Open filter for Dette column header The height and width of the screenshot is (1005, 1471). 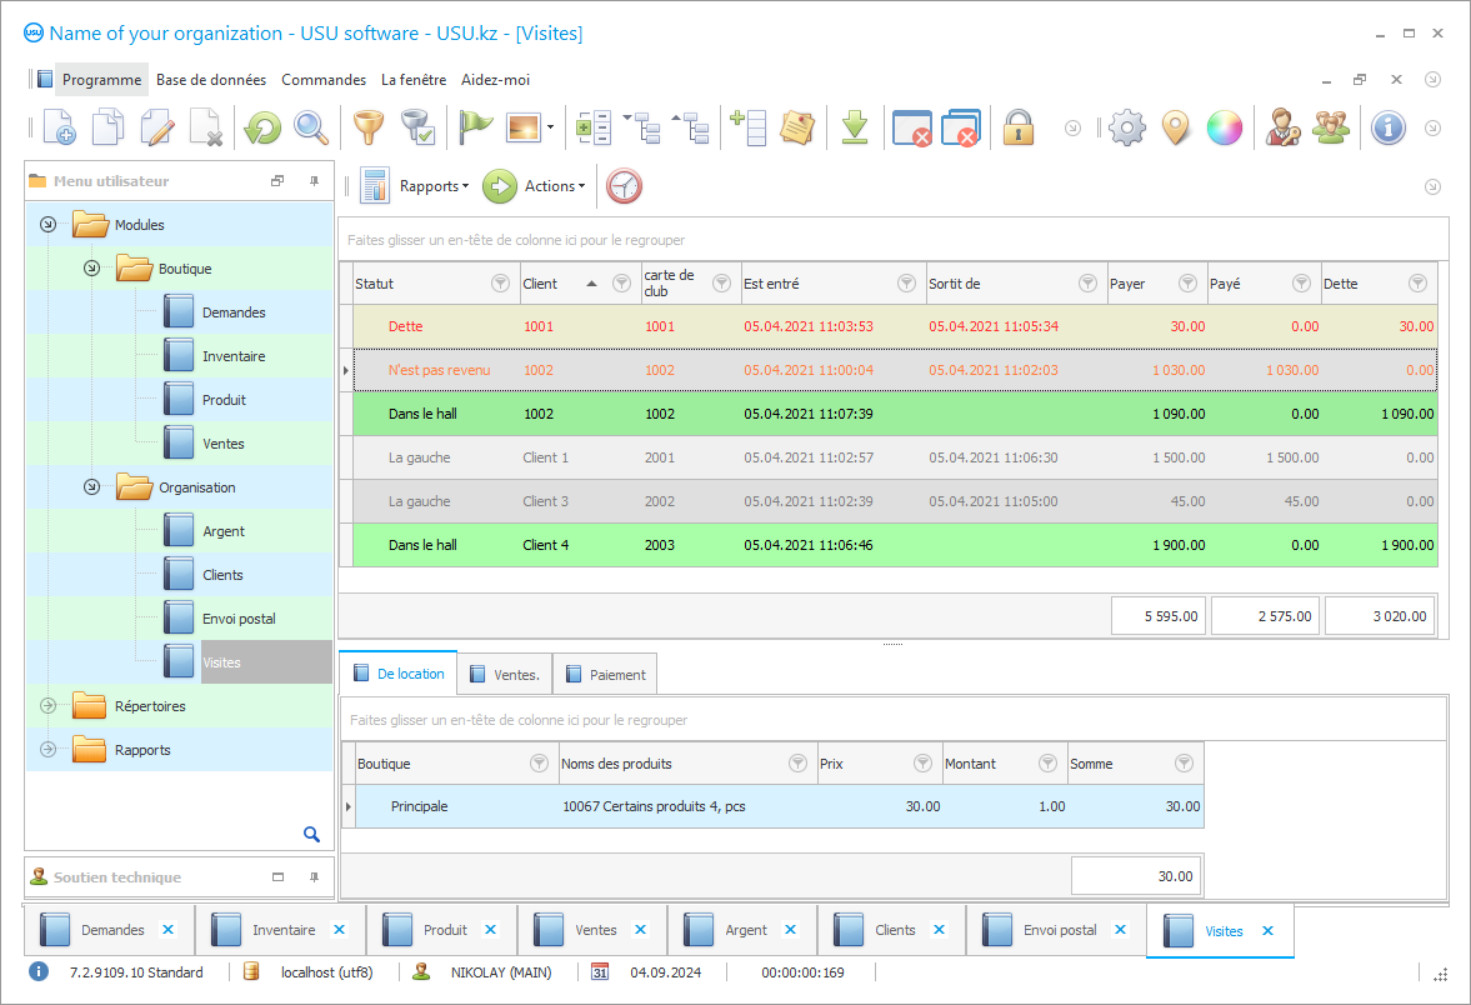[x=1417, y=284]
